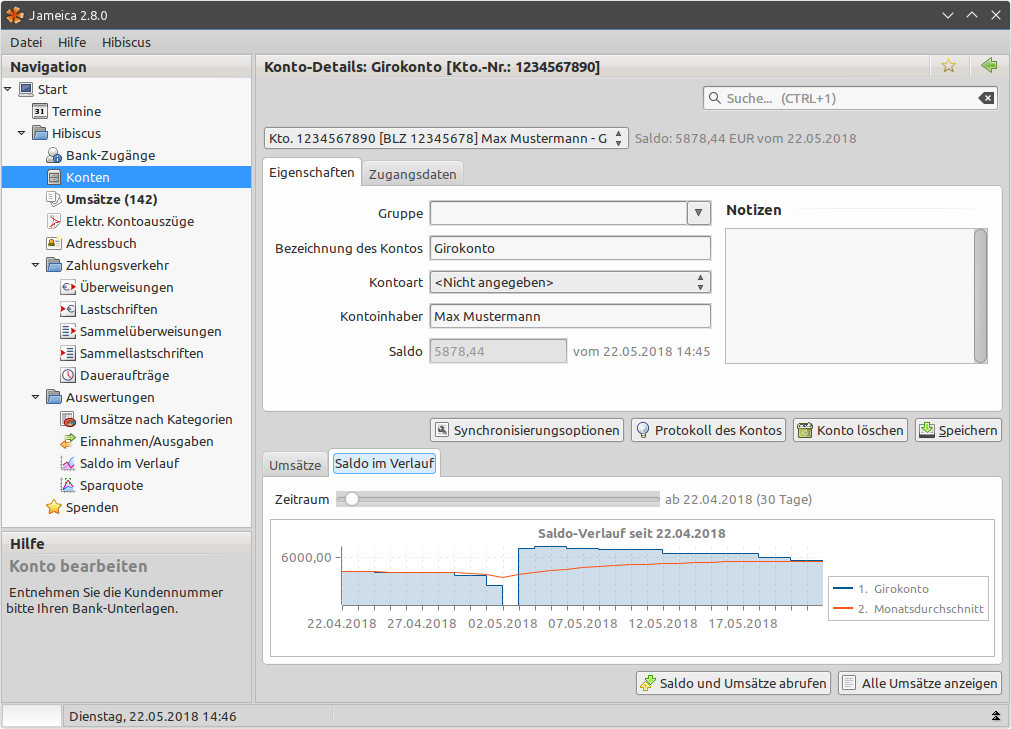1011x729 pixels.
Task: Open the Gruppe dropdown arrow
Action: 698,213
